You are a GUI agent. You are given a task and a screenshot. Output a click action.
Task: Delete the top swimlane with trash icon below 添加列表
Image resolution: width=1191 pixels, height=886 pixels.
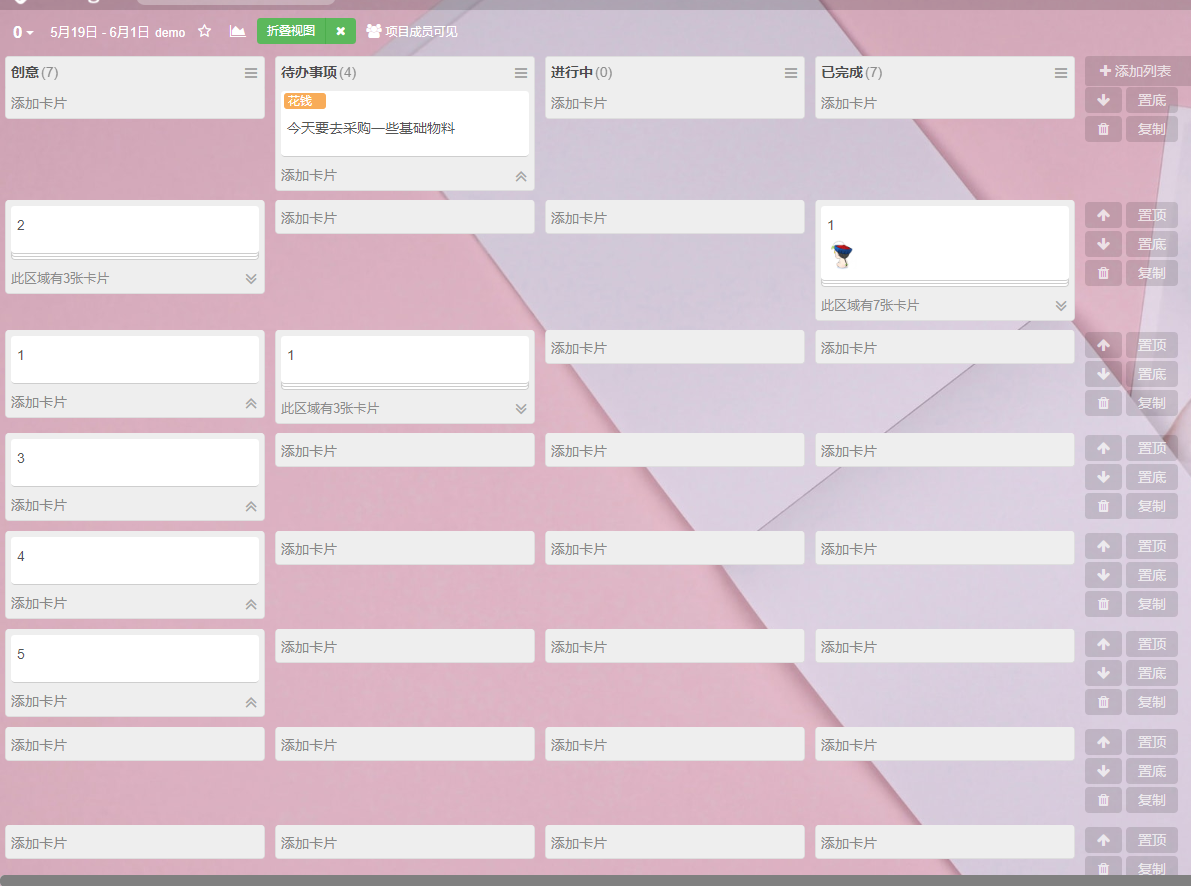coord(1104,128)
